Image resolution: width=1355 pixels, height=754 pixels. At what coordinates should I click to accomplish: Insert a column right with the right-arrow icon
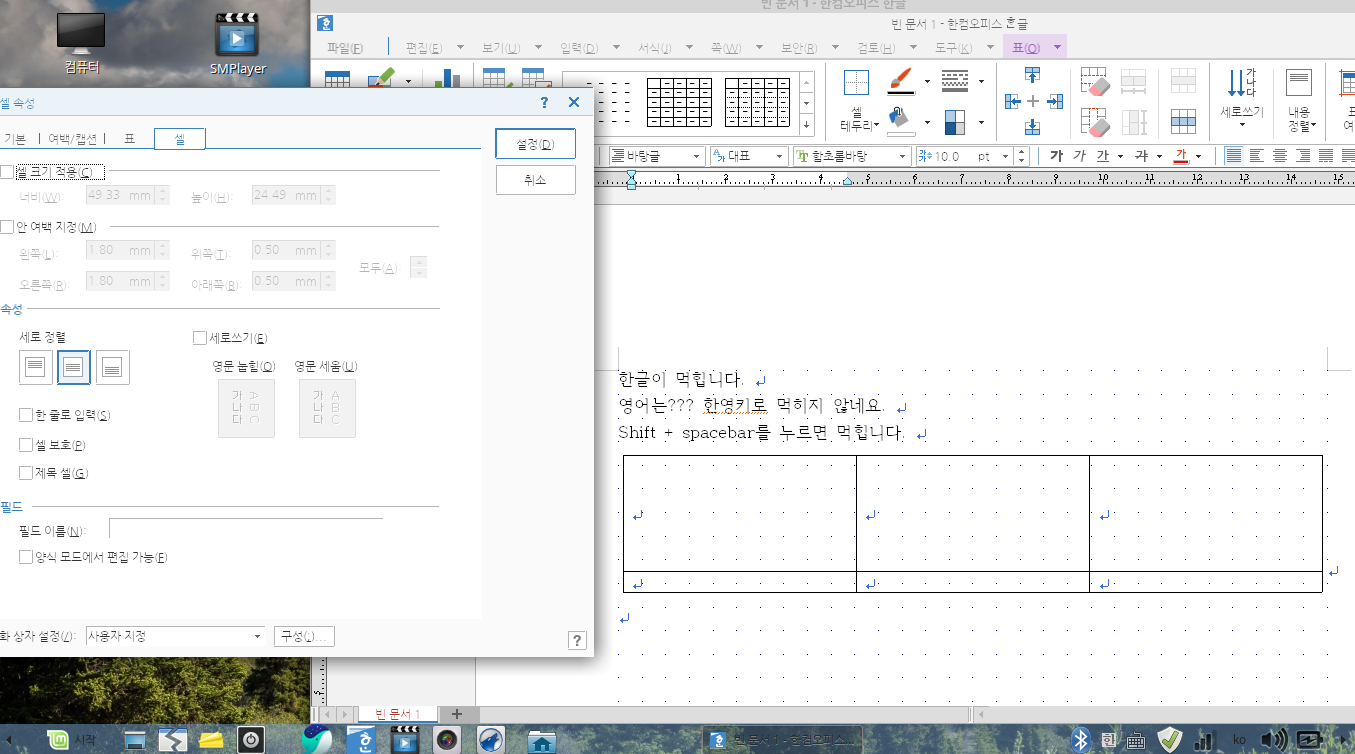pos(1054,101)
